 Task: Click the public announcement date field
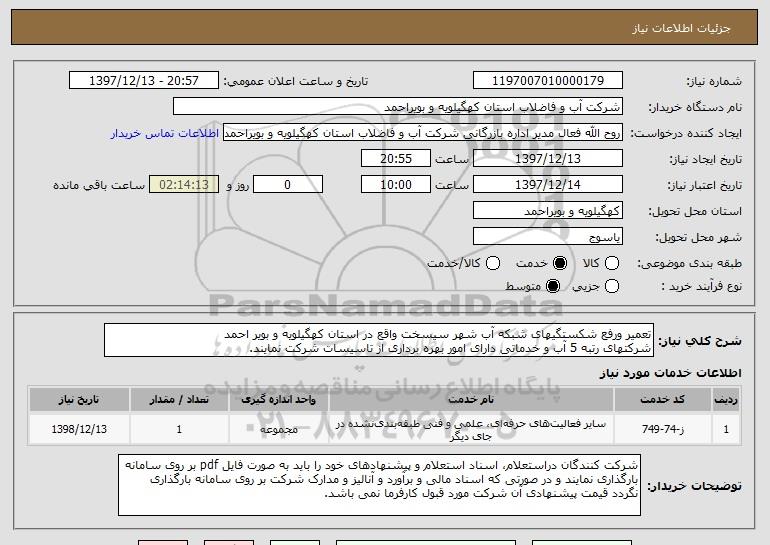144,81
